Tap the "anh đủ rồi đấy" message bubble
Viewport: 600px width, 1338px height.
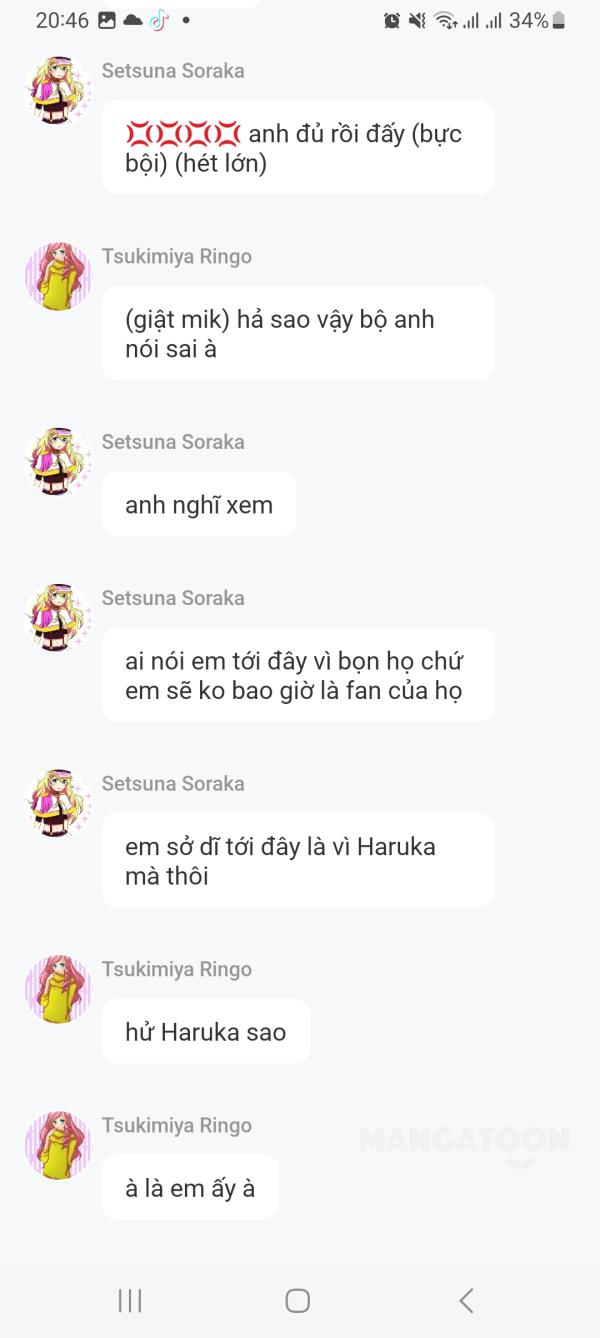(298, 147)
